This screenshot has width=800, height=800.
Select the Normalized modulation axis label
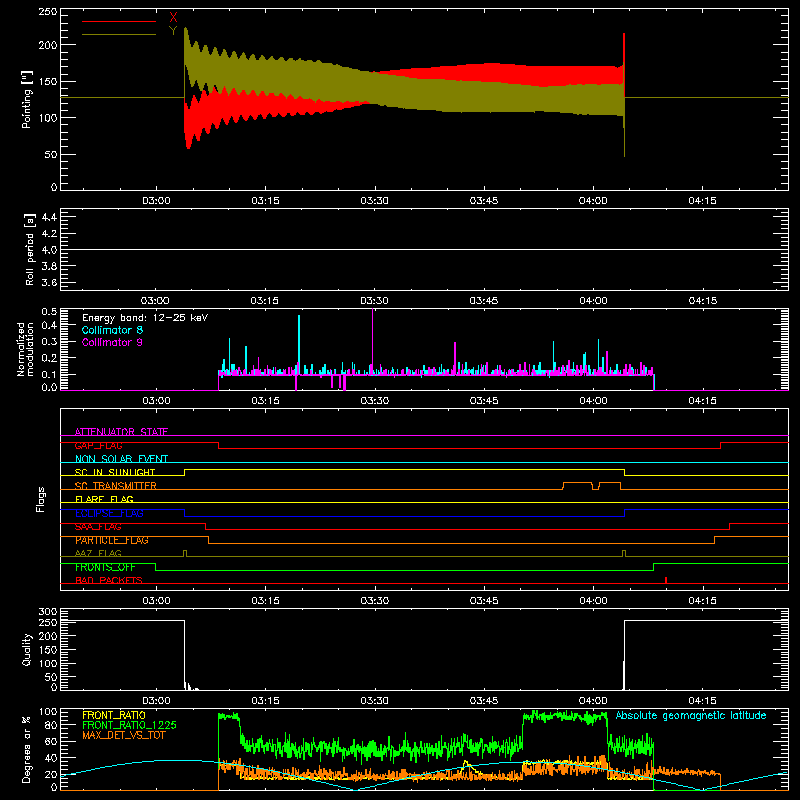click(25, 349)
